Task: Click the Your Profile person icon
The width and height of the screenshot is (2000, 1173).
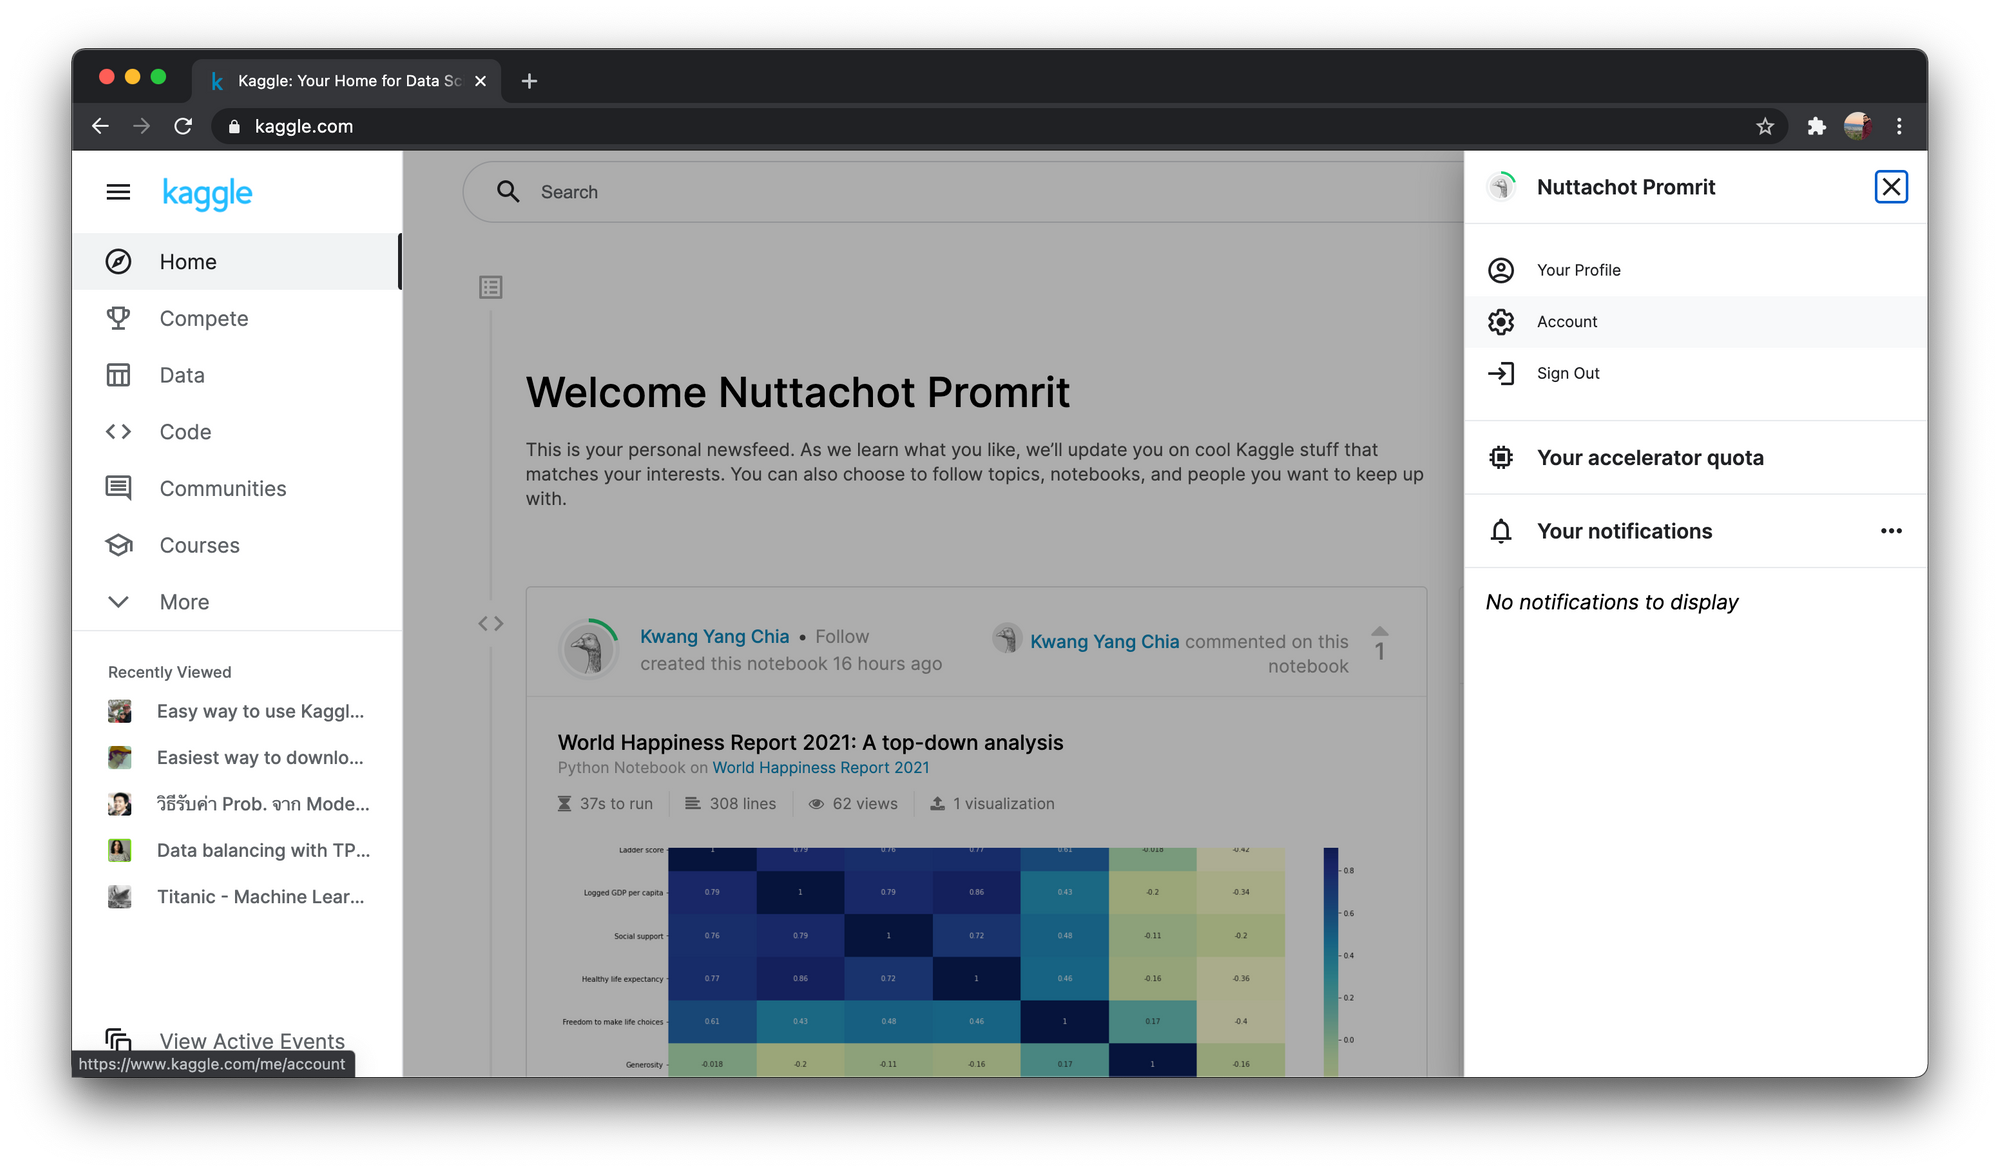Action: (1501, 270)
